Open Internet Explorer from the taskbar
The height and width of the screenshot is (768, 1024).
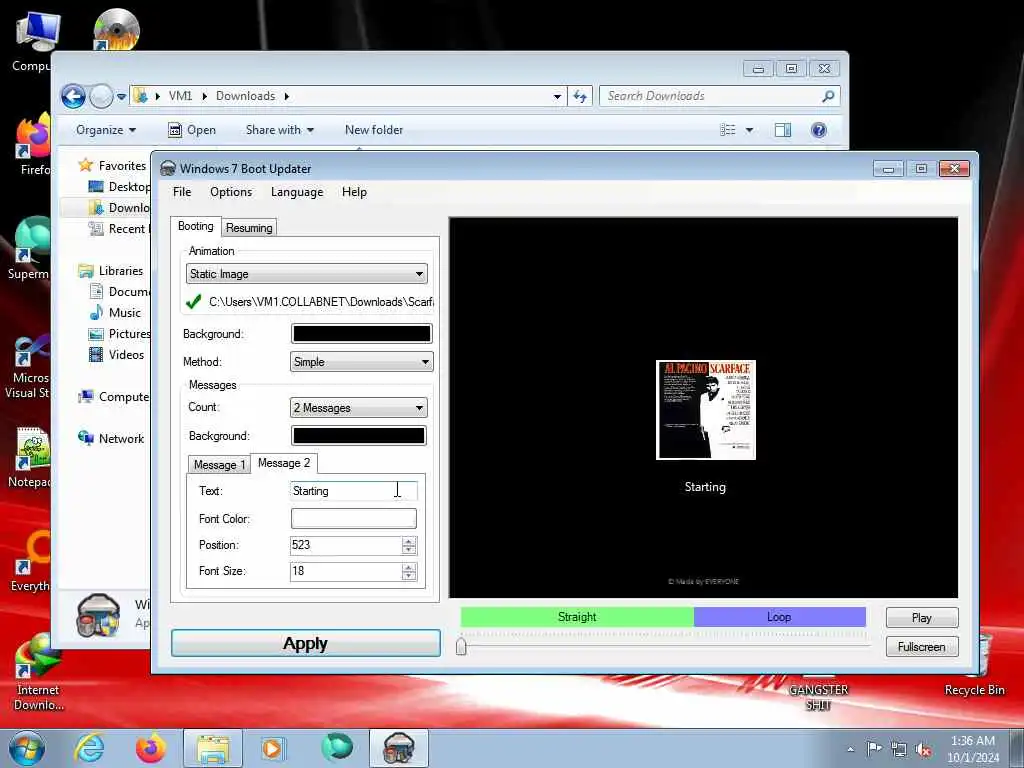coord(89,748)
